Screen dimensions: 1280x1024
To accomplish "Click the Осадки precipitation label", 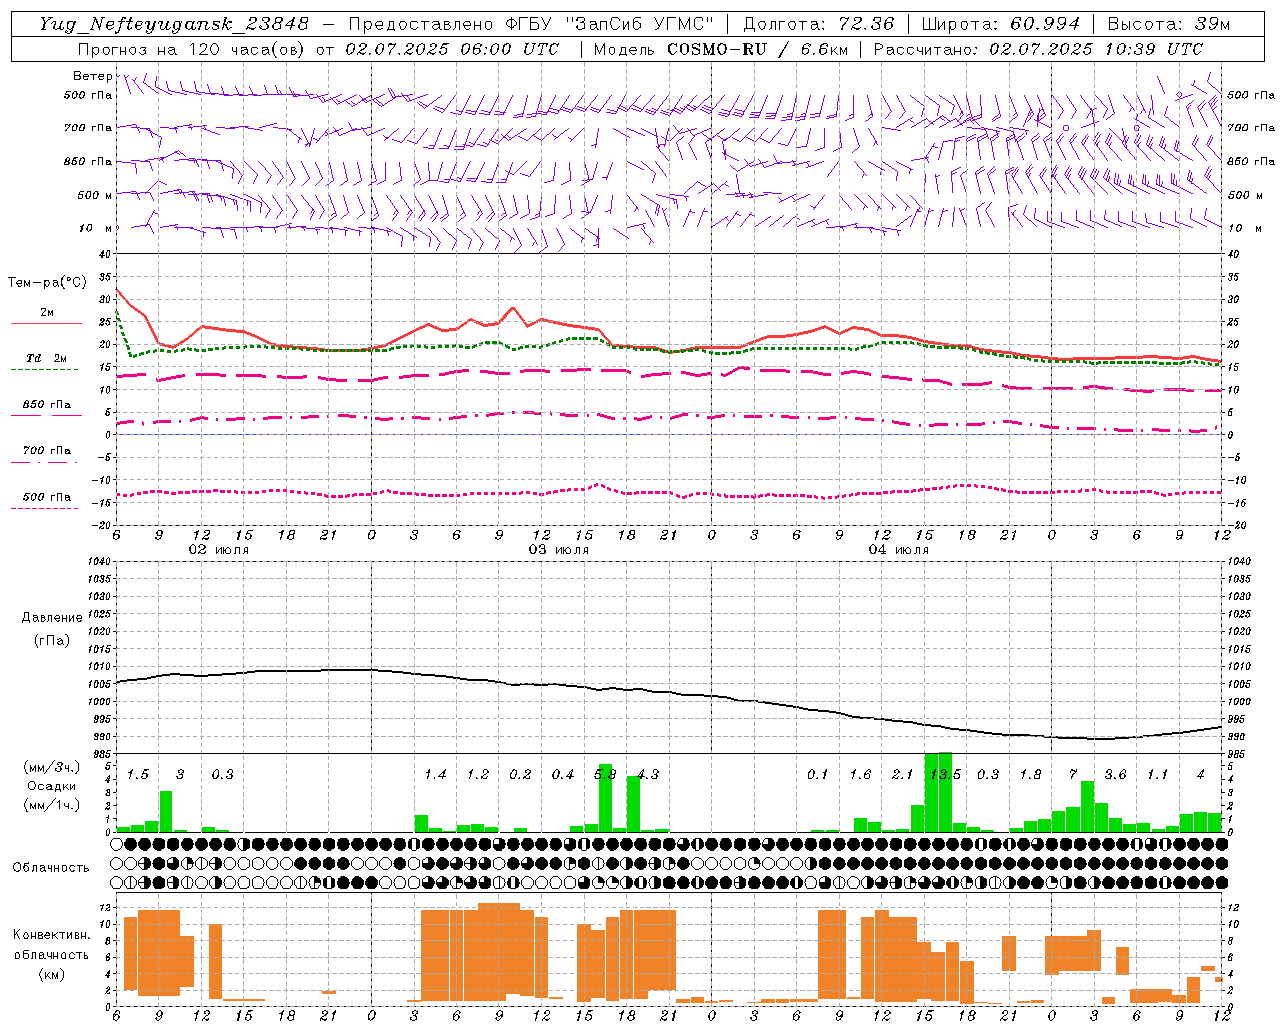I will [x=52, y=786].
